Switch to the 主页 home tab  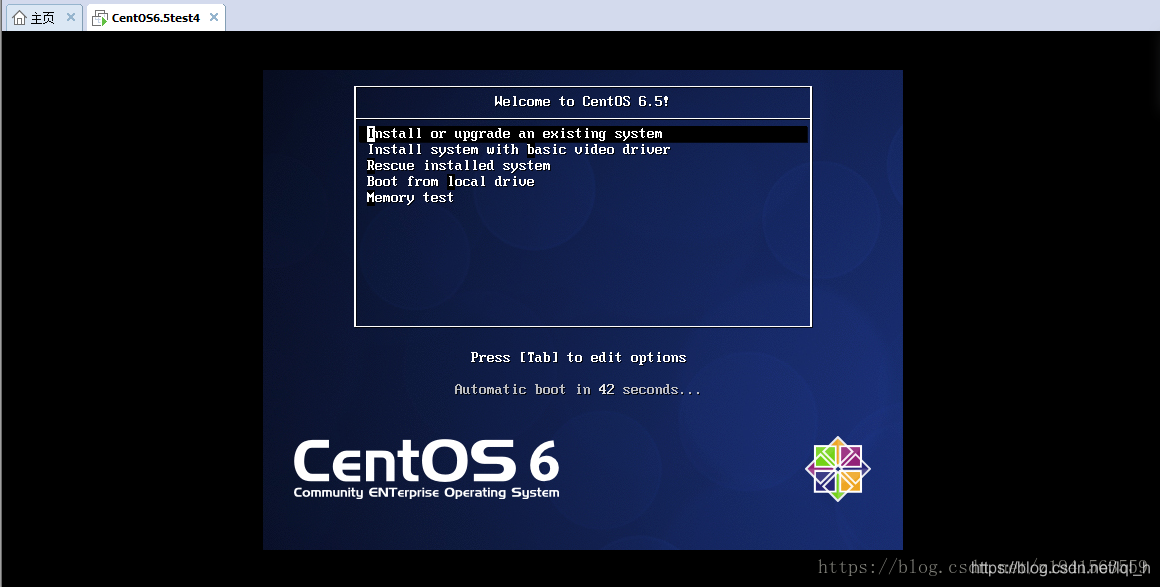[x=44, y=18]
